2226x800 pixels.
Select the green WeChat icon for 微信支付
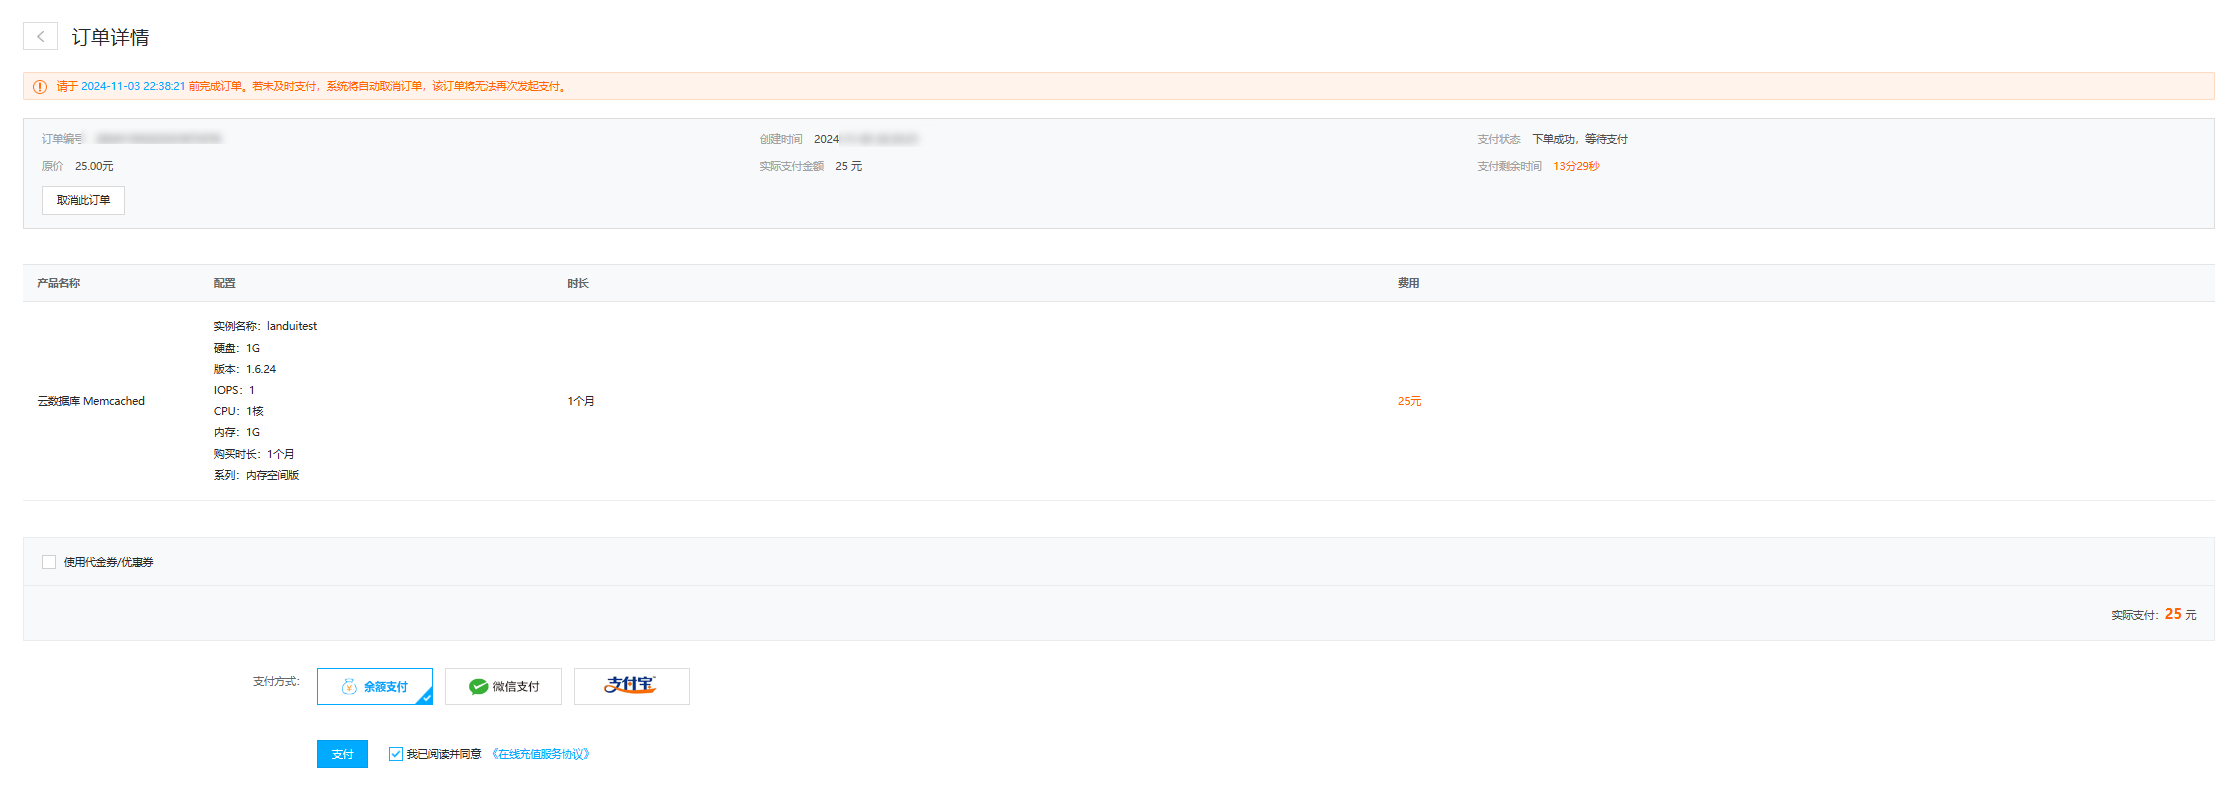point(479,687)
